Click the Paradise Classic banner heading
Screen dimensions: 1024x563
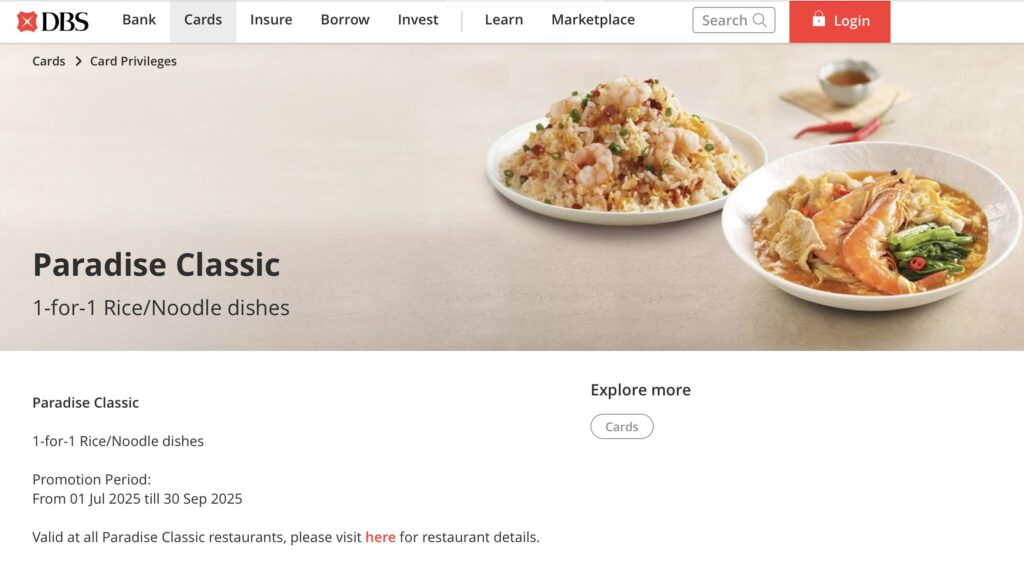coord(156,265)
